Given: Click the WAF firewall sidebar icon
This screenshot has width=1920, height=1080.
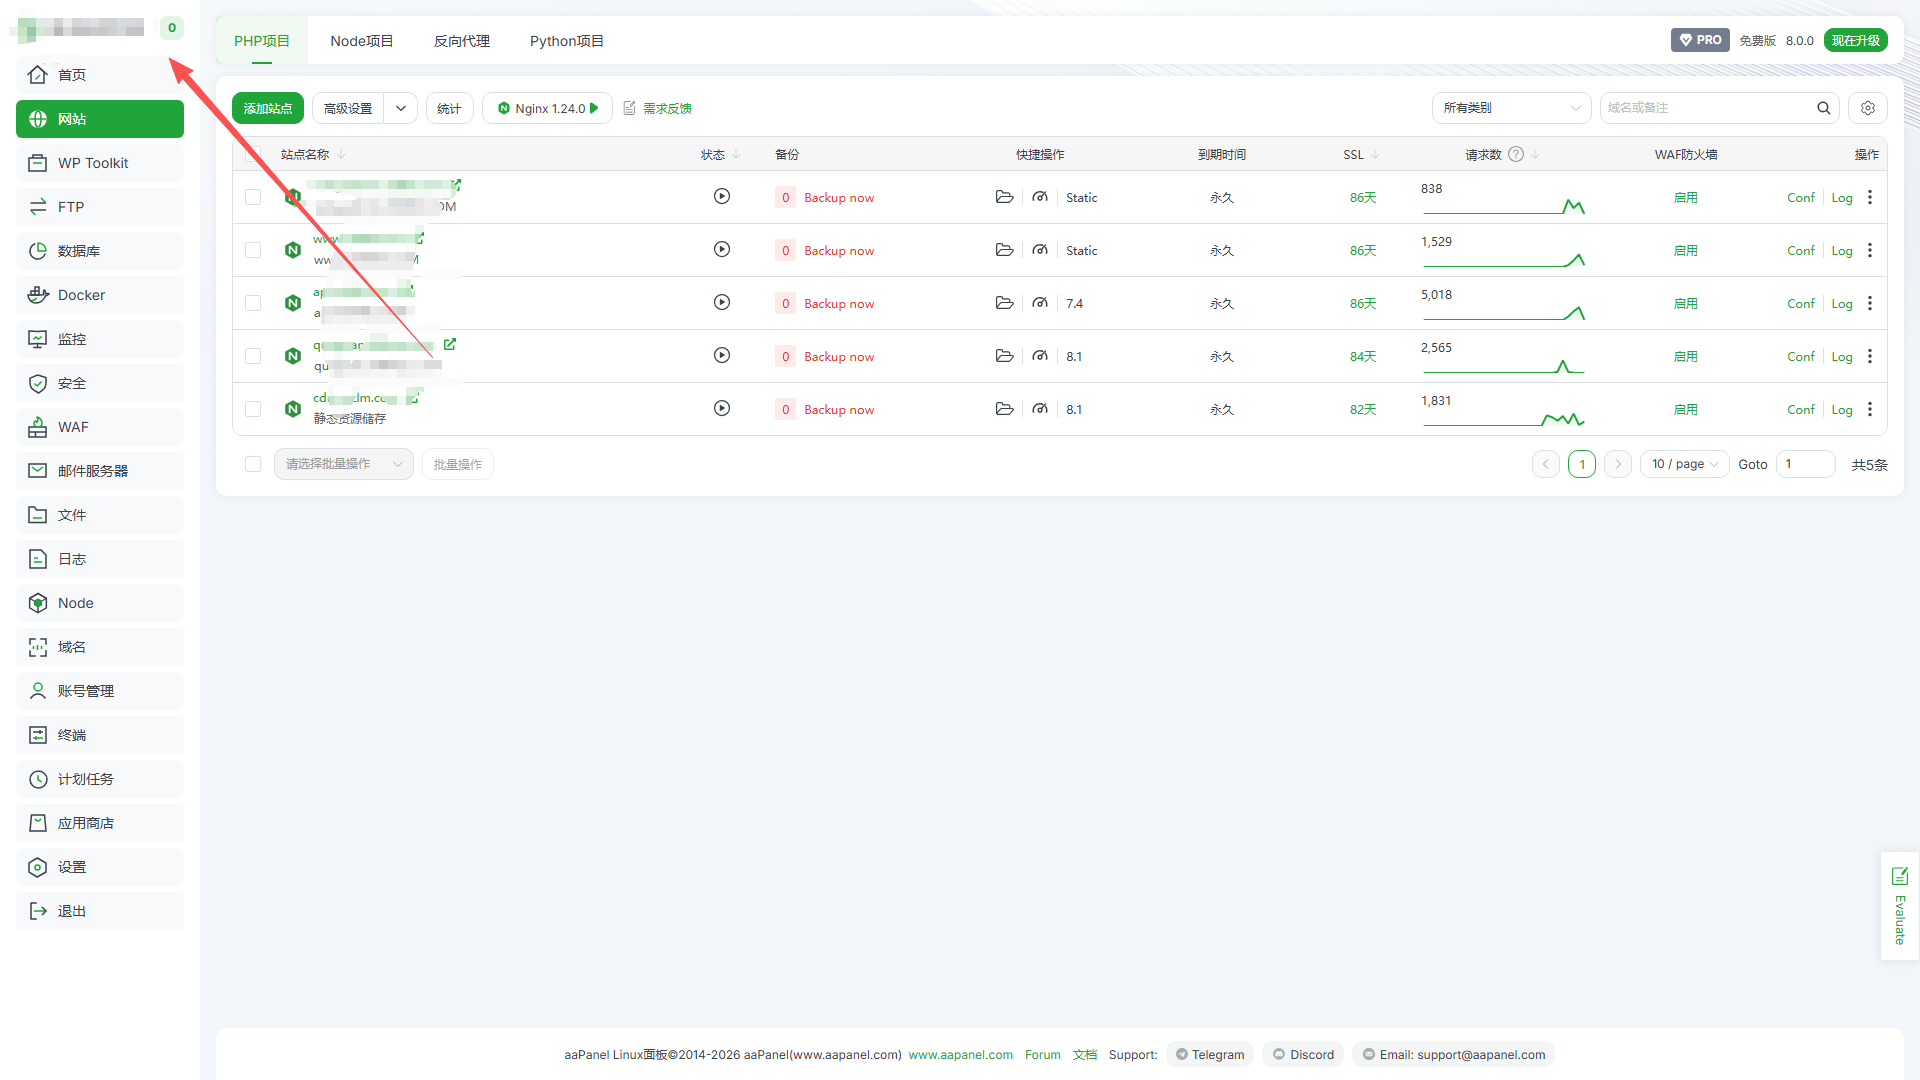Looking at the screenshot, I should [38, 427].
